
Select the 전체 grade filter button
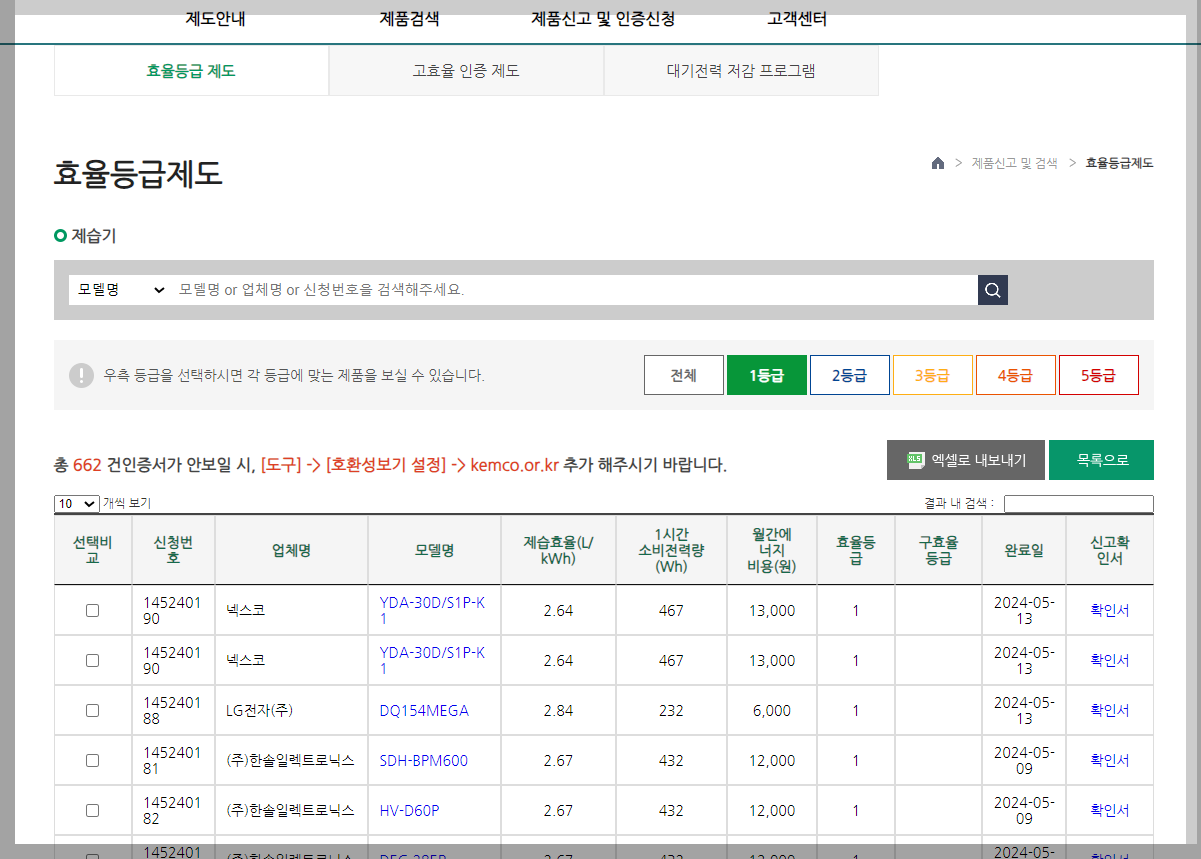(x=684, y=375)
